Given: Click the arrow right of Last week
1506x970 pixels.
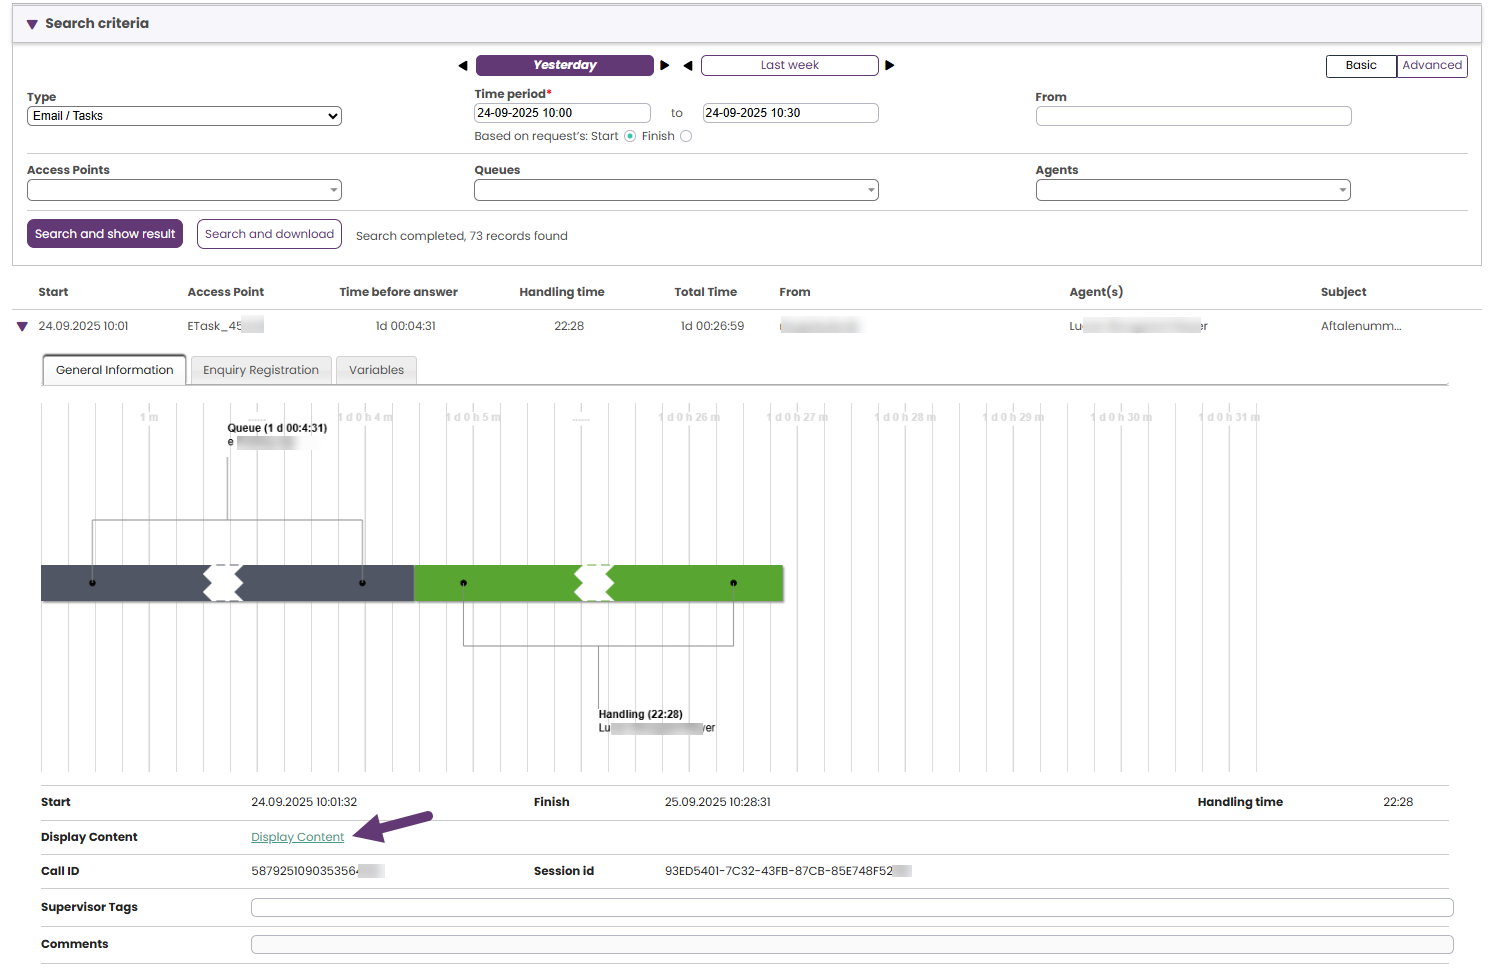Looking at the screenshot, I should click(x=890, y=66).
